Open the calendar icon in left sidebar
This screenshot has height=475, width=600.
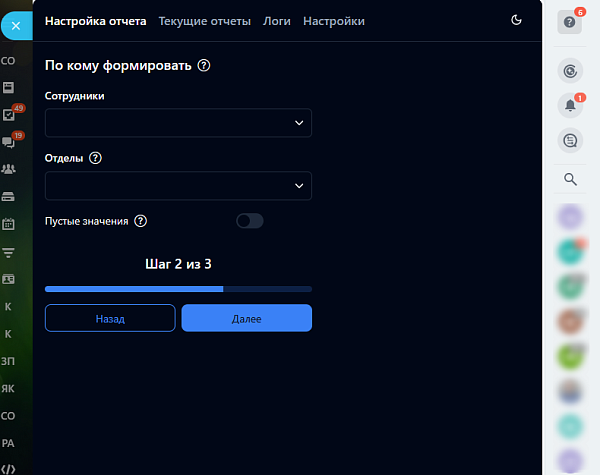[8, 224]
